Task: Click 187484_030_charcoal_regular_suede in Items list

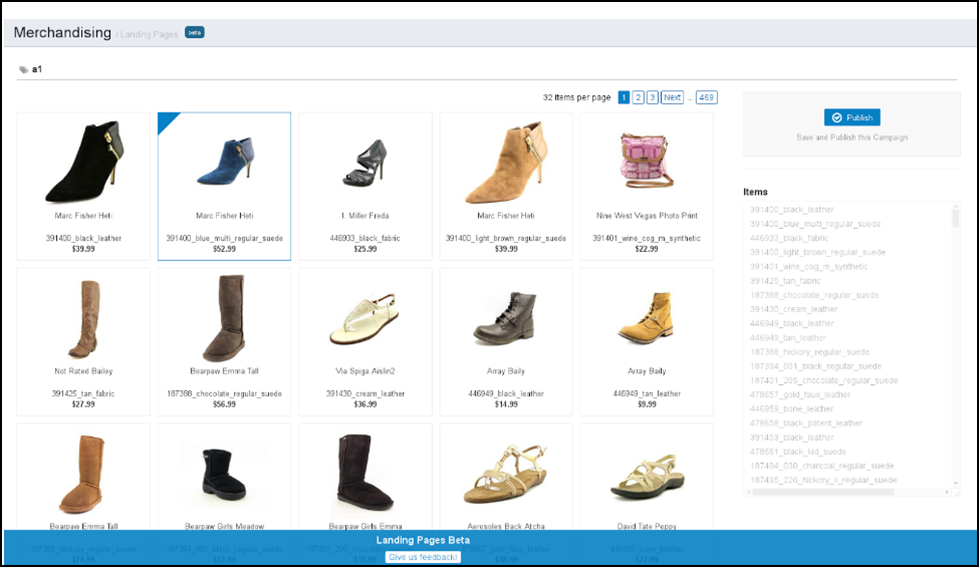Action: click(822, 466)
